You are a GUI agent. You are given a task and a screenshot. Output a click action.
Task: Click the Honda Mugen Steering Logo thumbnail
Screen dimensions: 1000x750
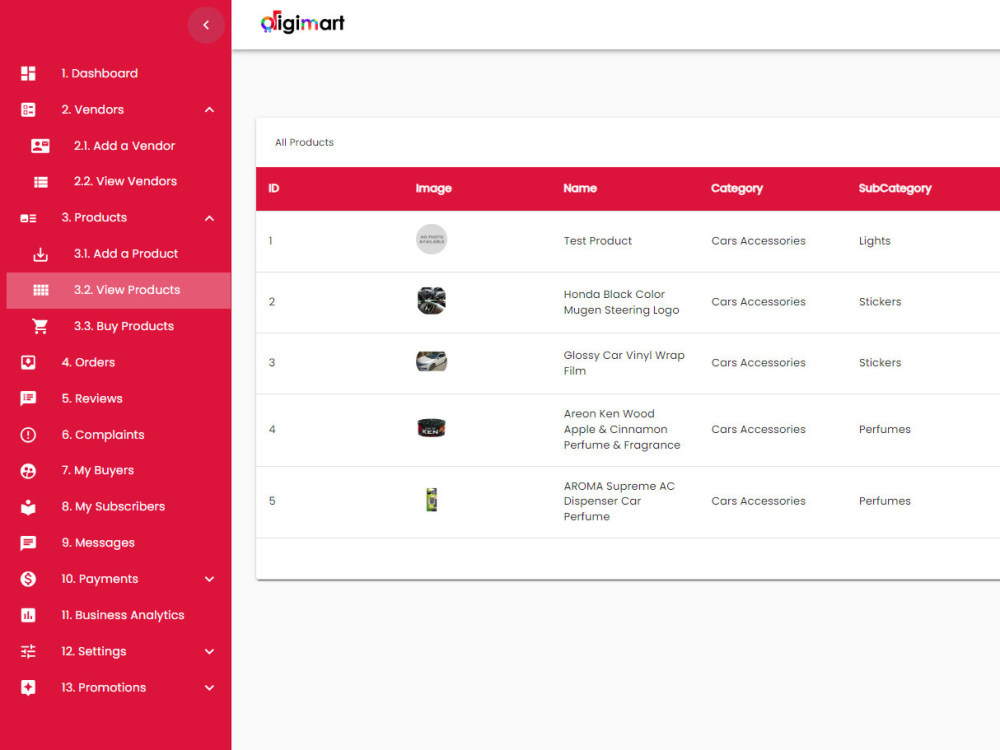pos(431,301)
